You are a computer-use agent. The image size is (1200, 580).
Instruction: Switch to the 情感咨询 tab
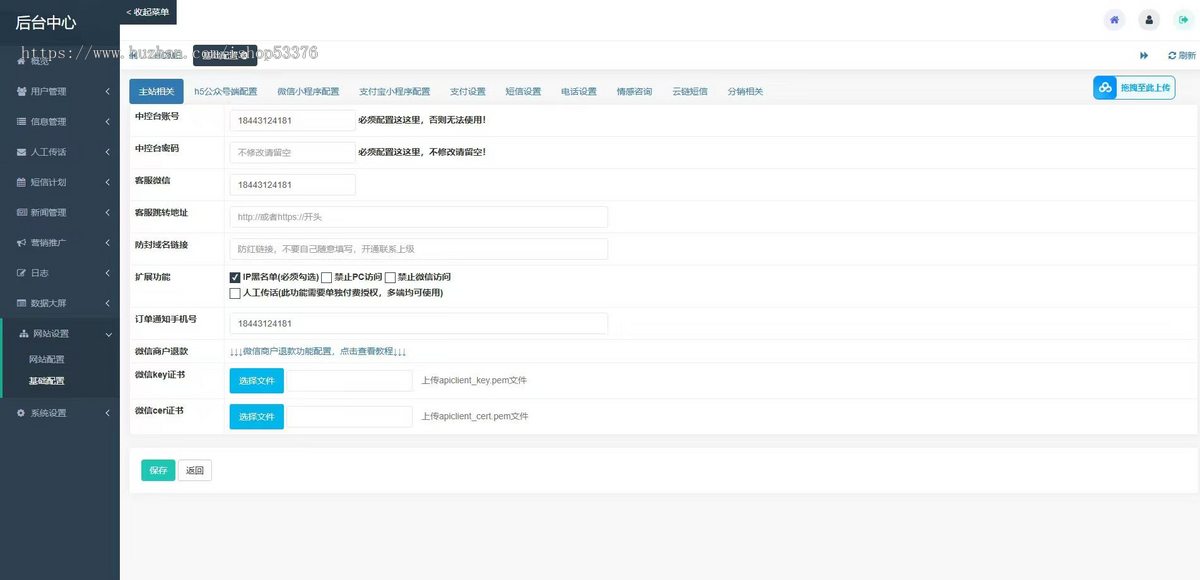tap(634, 91)
